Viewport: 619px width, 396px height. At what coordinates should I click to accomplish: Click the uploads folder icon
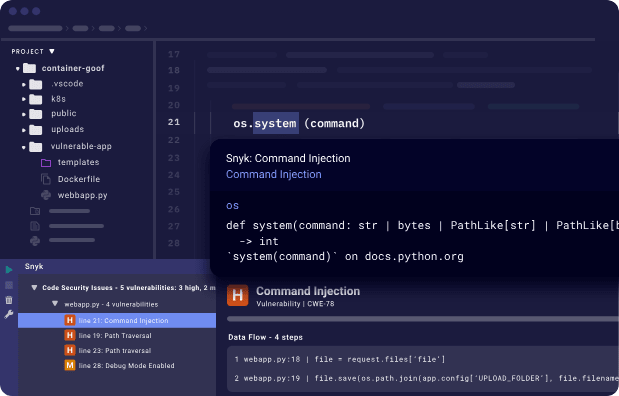[36, 129]
